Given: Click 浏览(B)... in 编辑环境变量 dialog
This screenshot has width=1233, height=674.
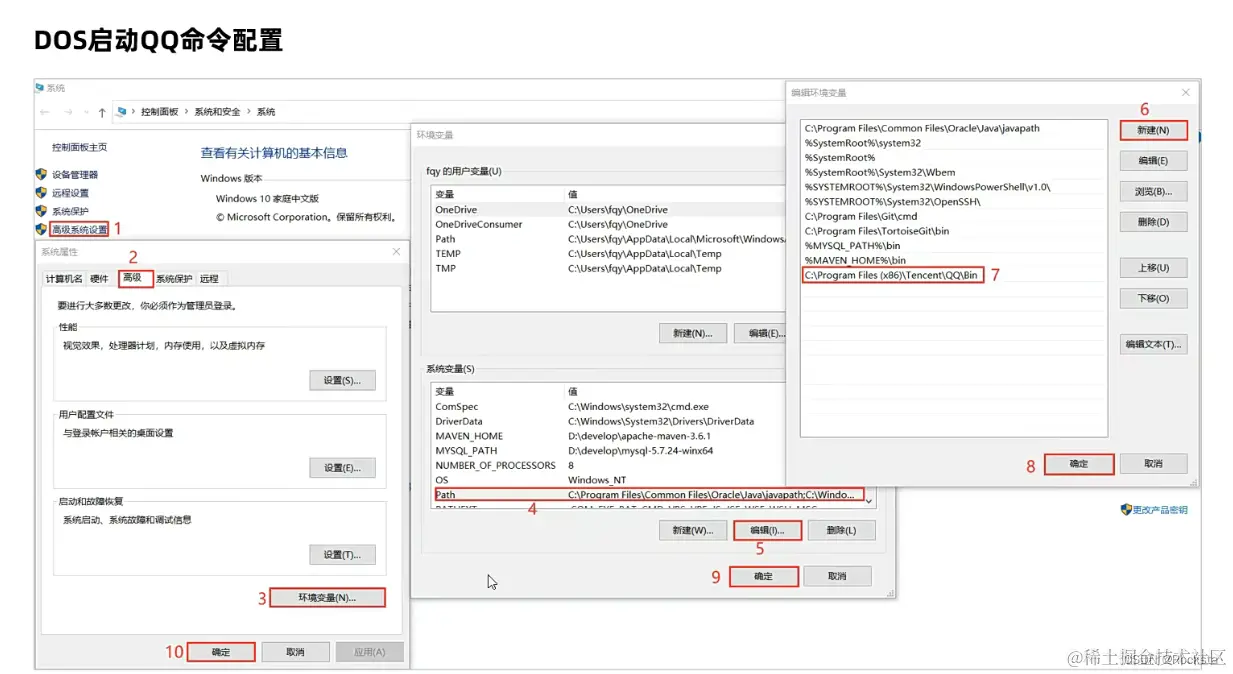Looking at the screenshot, I should tap(1153, 191).
